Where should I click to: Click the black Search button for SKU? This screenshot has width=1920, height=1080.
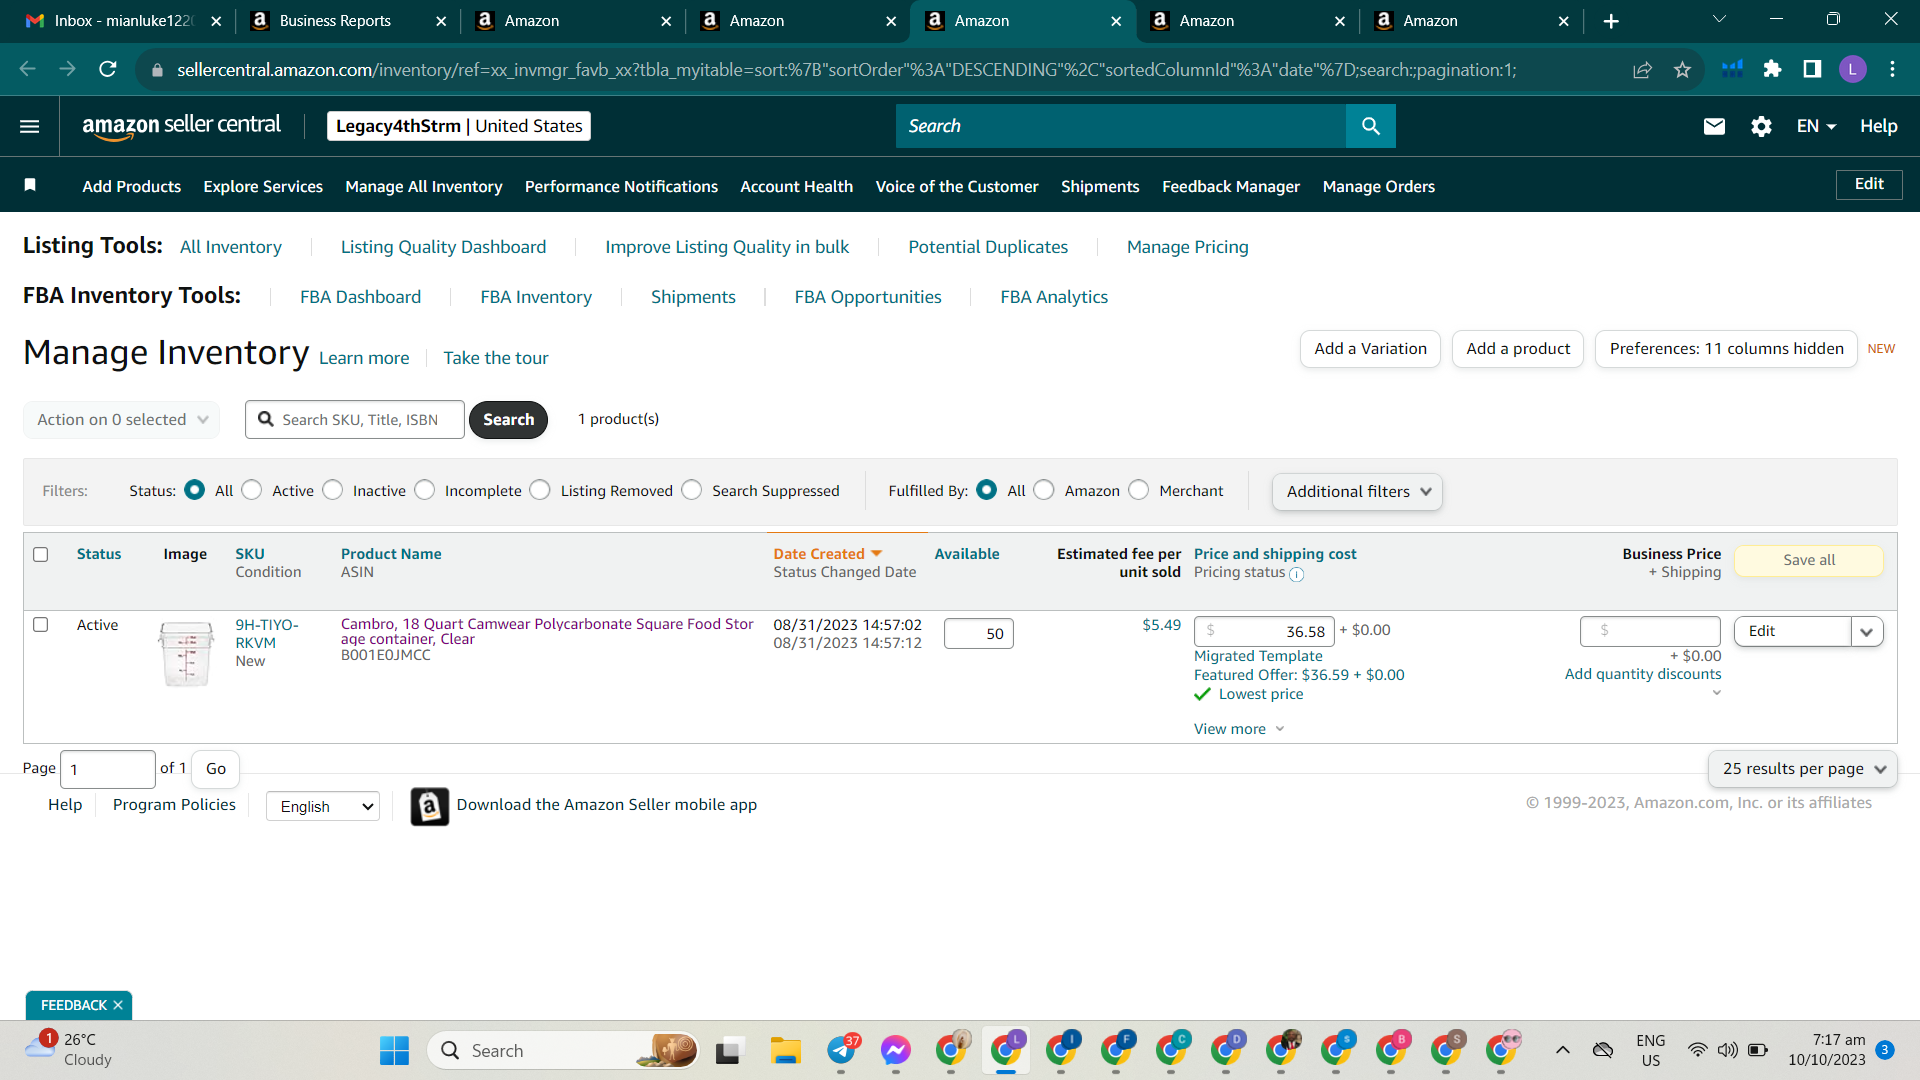[x=508, y=420]
